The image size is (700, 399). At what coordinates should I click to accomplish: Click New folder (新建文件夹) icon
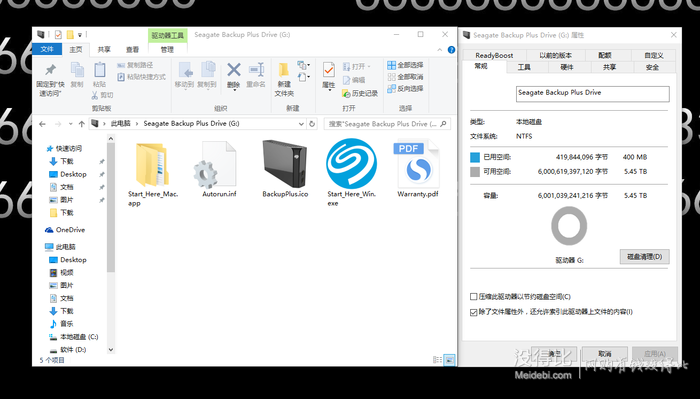click(x=284, y=70)
